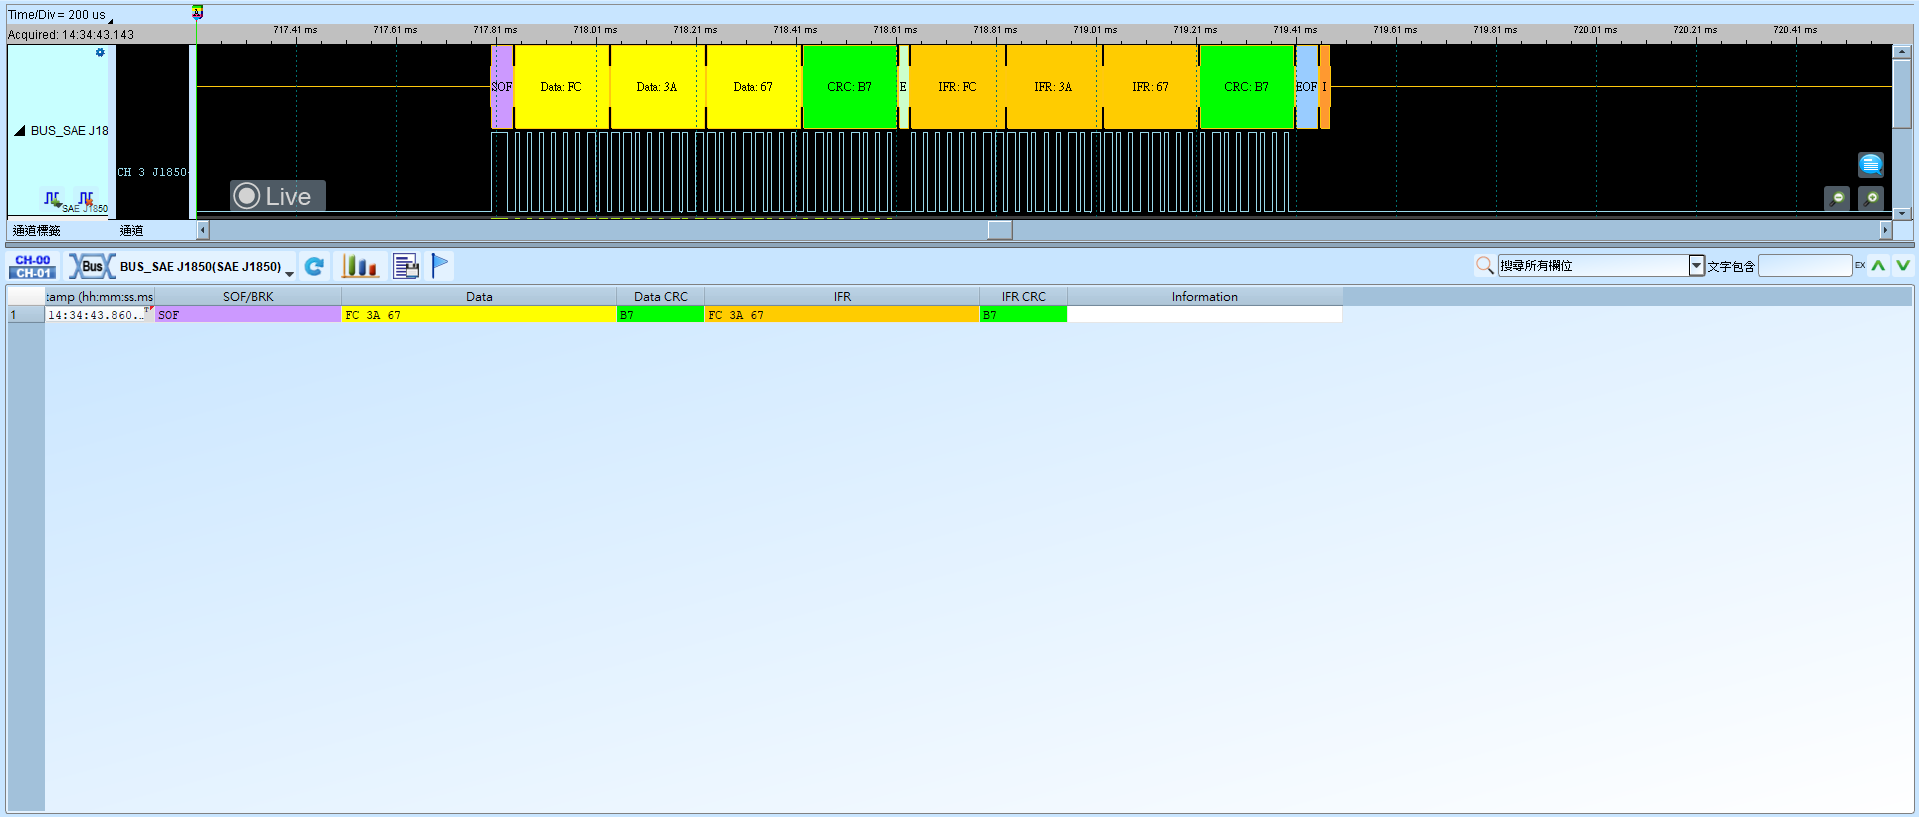Click the purple SOF block in waveform
The height and width of the screenshot is (817, 1919).
point(502,87)
